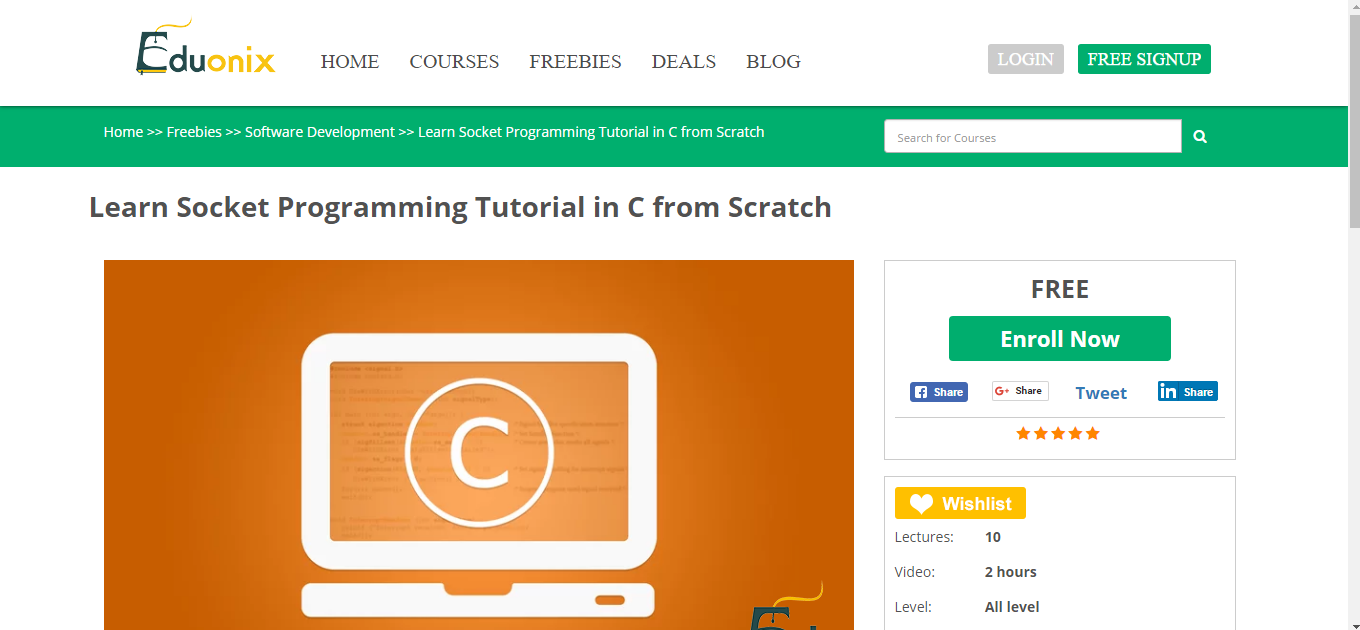This screenshot has width=1360, height=630.
Task: Click the Eduonix logo
Action: click(204, 48)
